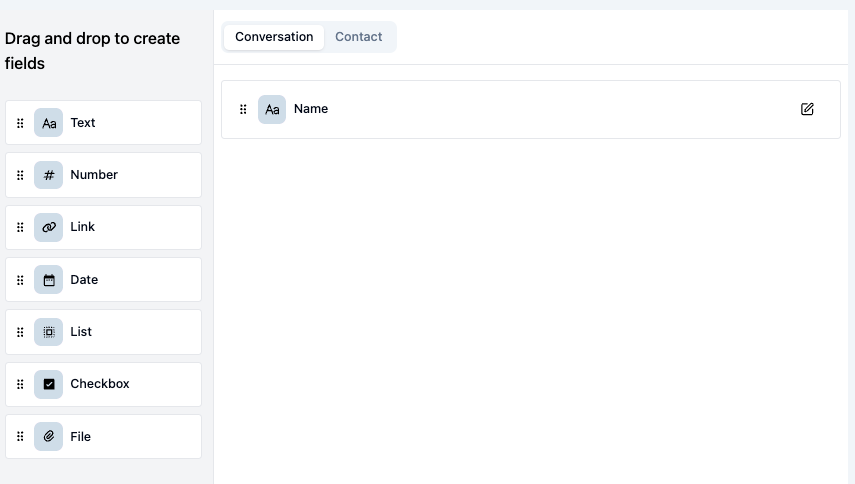Select the Checkbox field label
This screenshot has width=855, height=484.
tap(100, 384)
